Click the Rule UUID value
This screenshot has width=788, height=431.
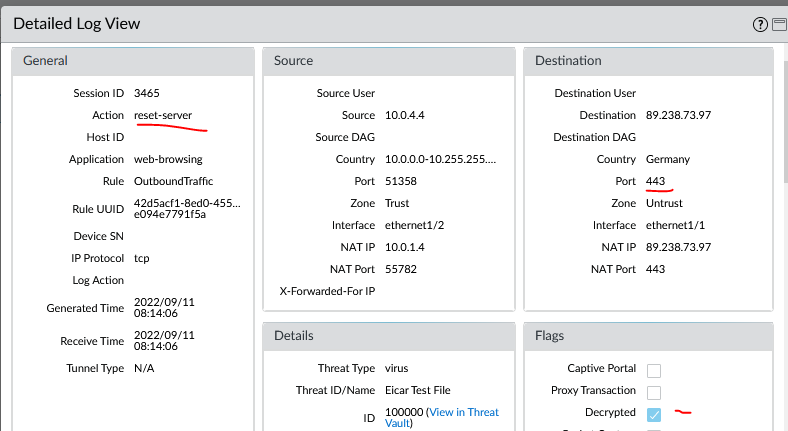[x=187, y=208]
